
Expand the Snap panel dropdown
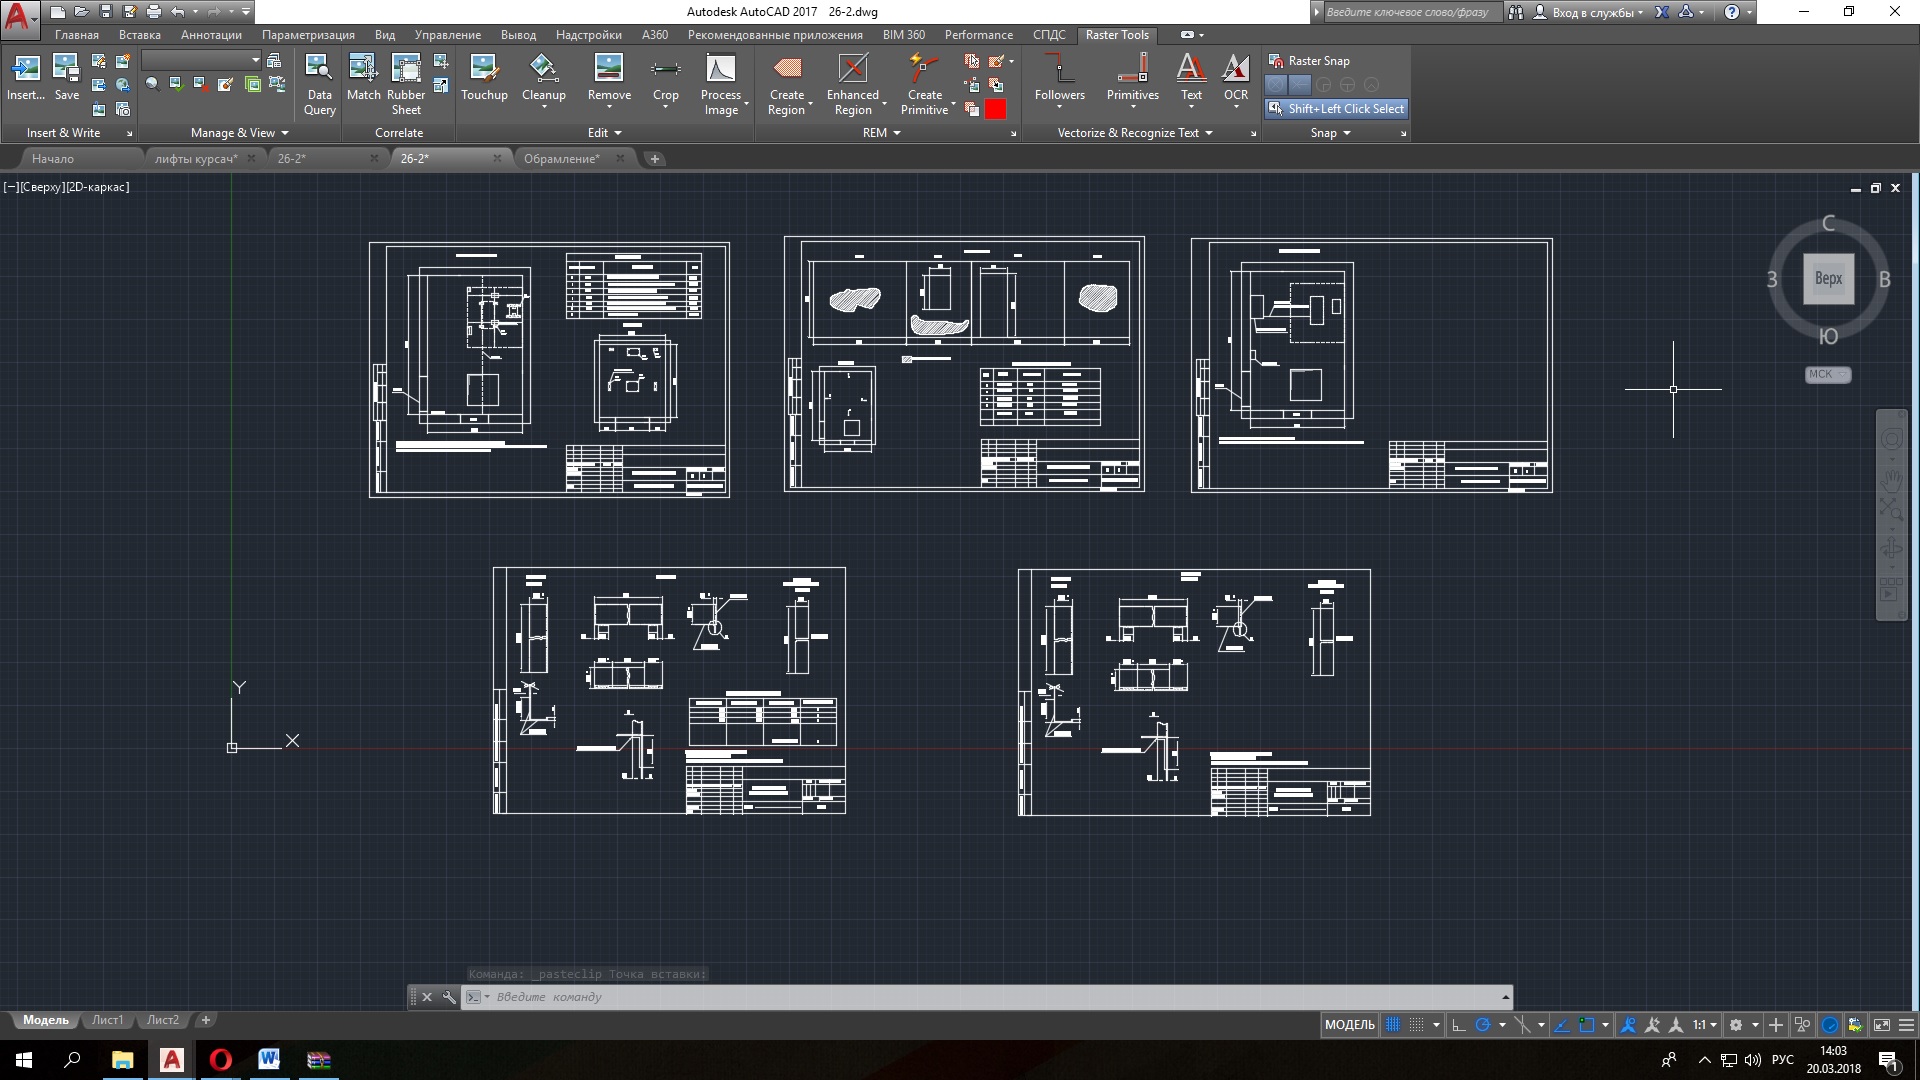1331,133
